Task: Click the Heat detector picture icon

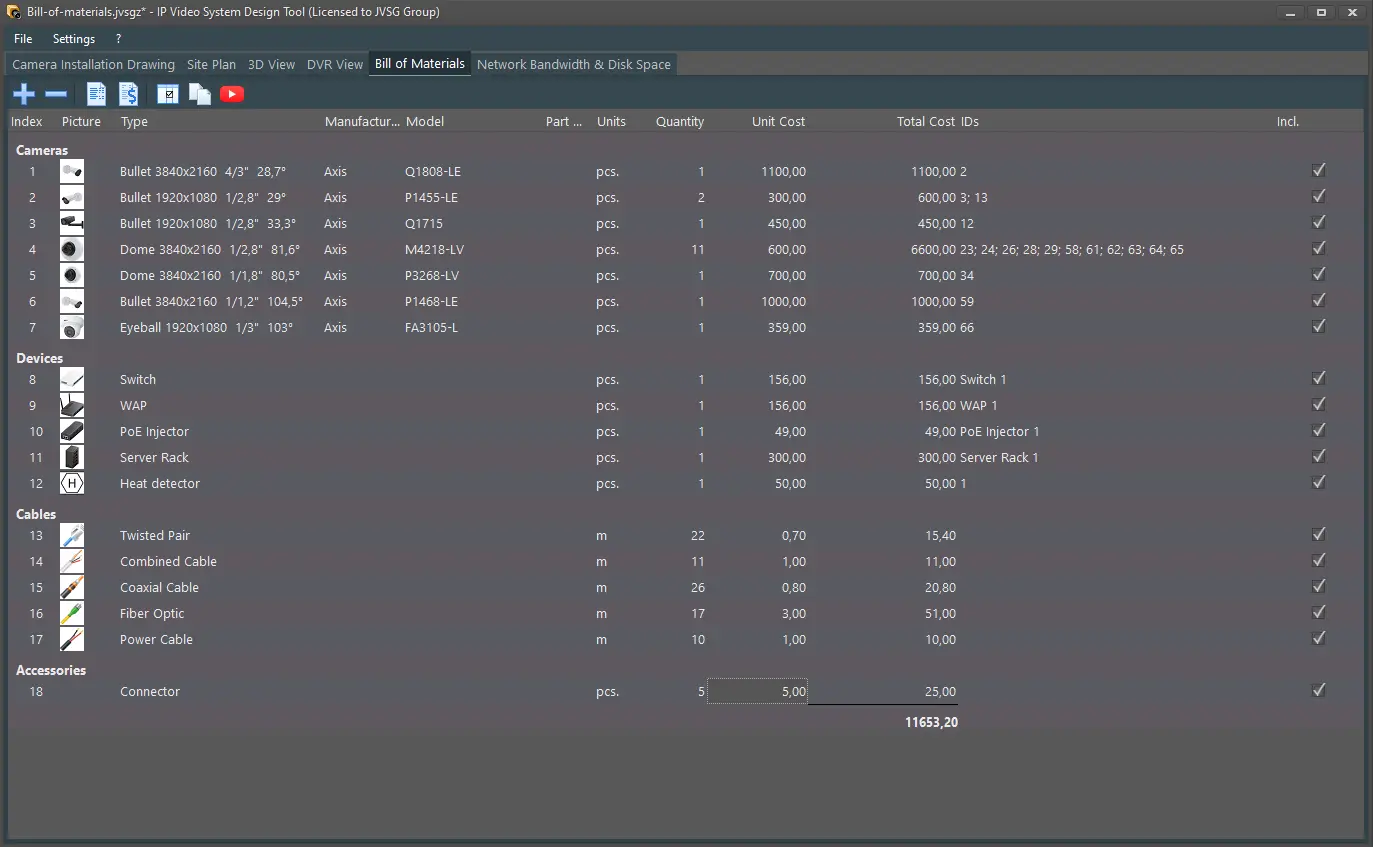Action: (x=72, y=484)
